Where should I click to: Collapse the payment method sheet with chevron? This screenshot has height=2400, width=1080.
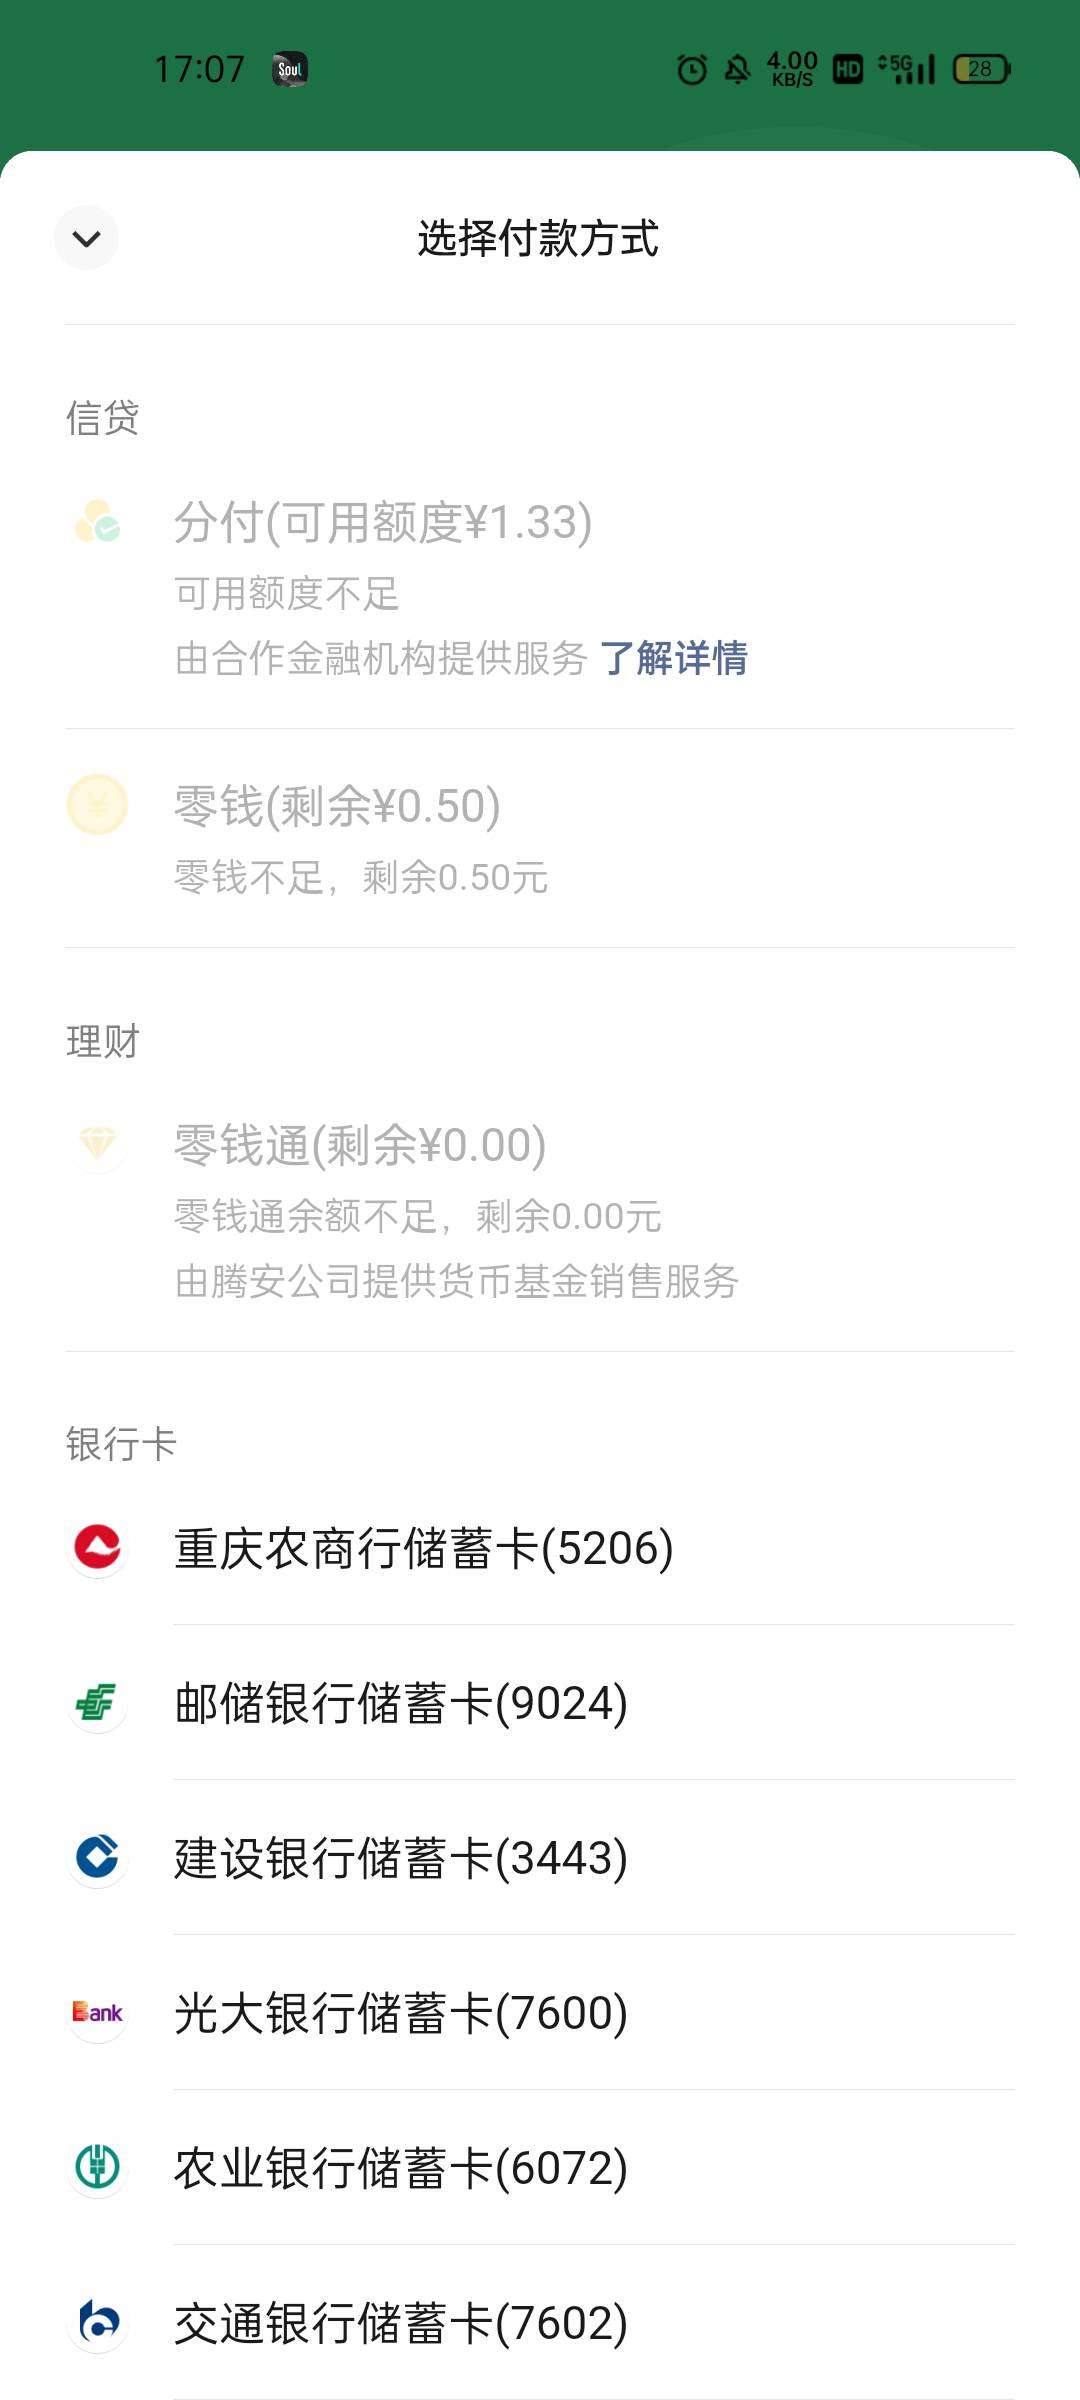(87, 238)
